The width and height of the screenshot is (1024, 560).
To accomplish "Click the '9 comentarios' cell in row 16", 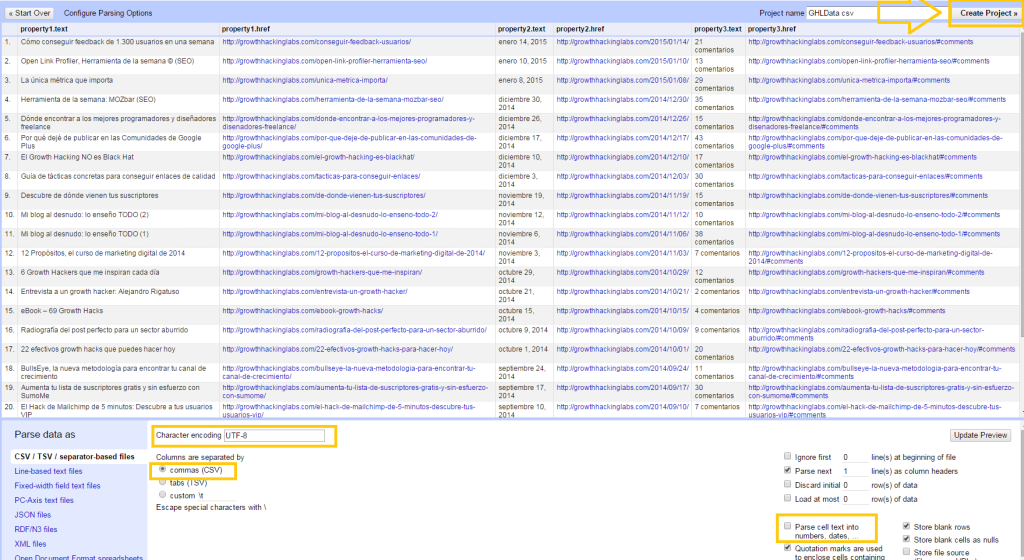I will tap(717, 330).
